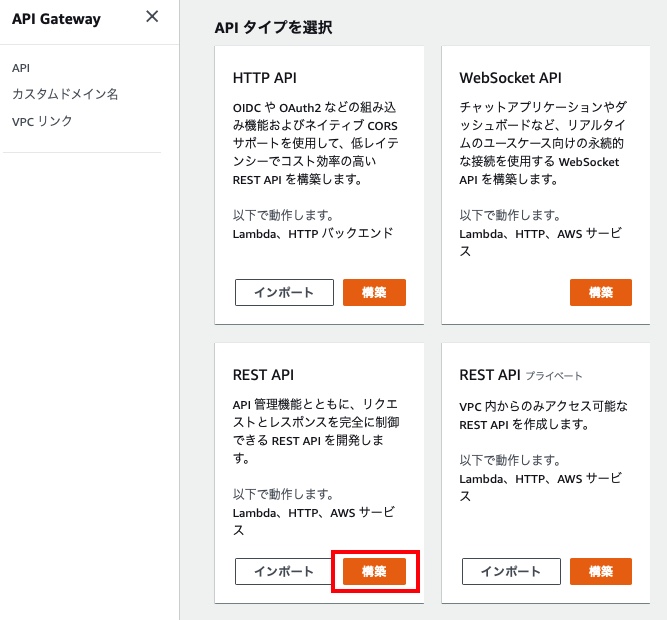This screenshot has height=620, width=667.
Task: Click the プライベート label beside REST API
Action: point(554,376)
